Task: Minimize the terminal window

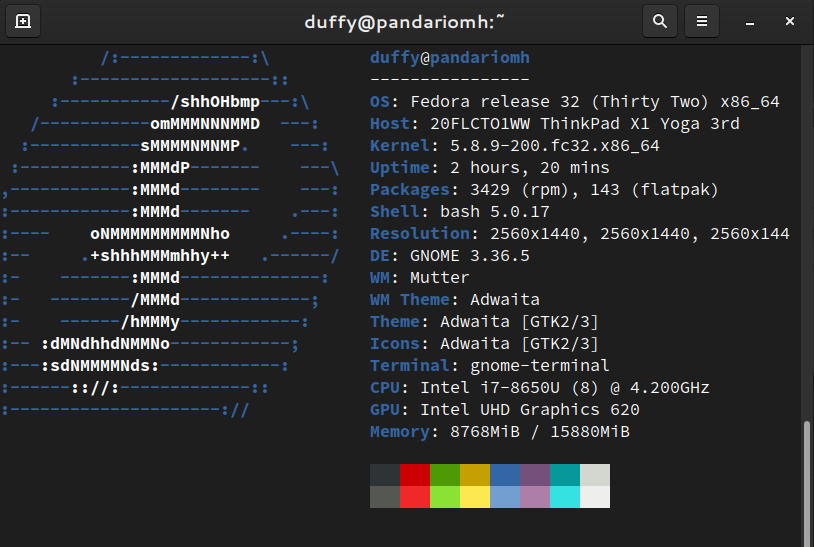Action: [750, 22]
